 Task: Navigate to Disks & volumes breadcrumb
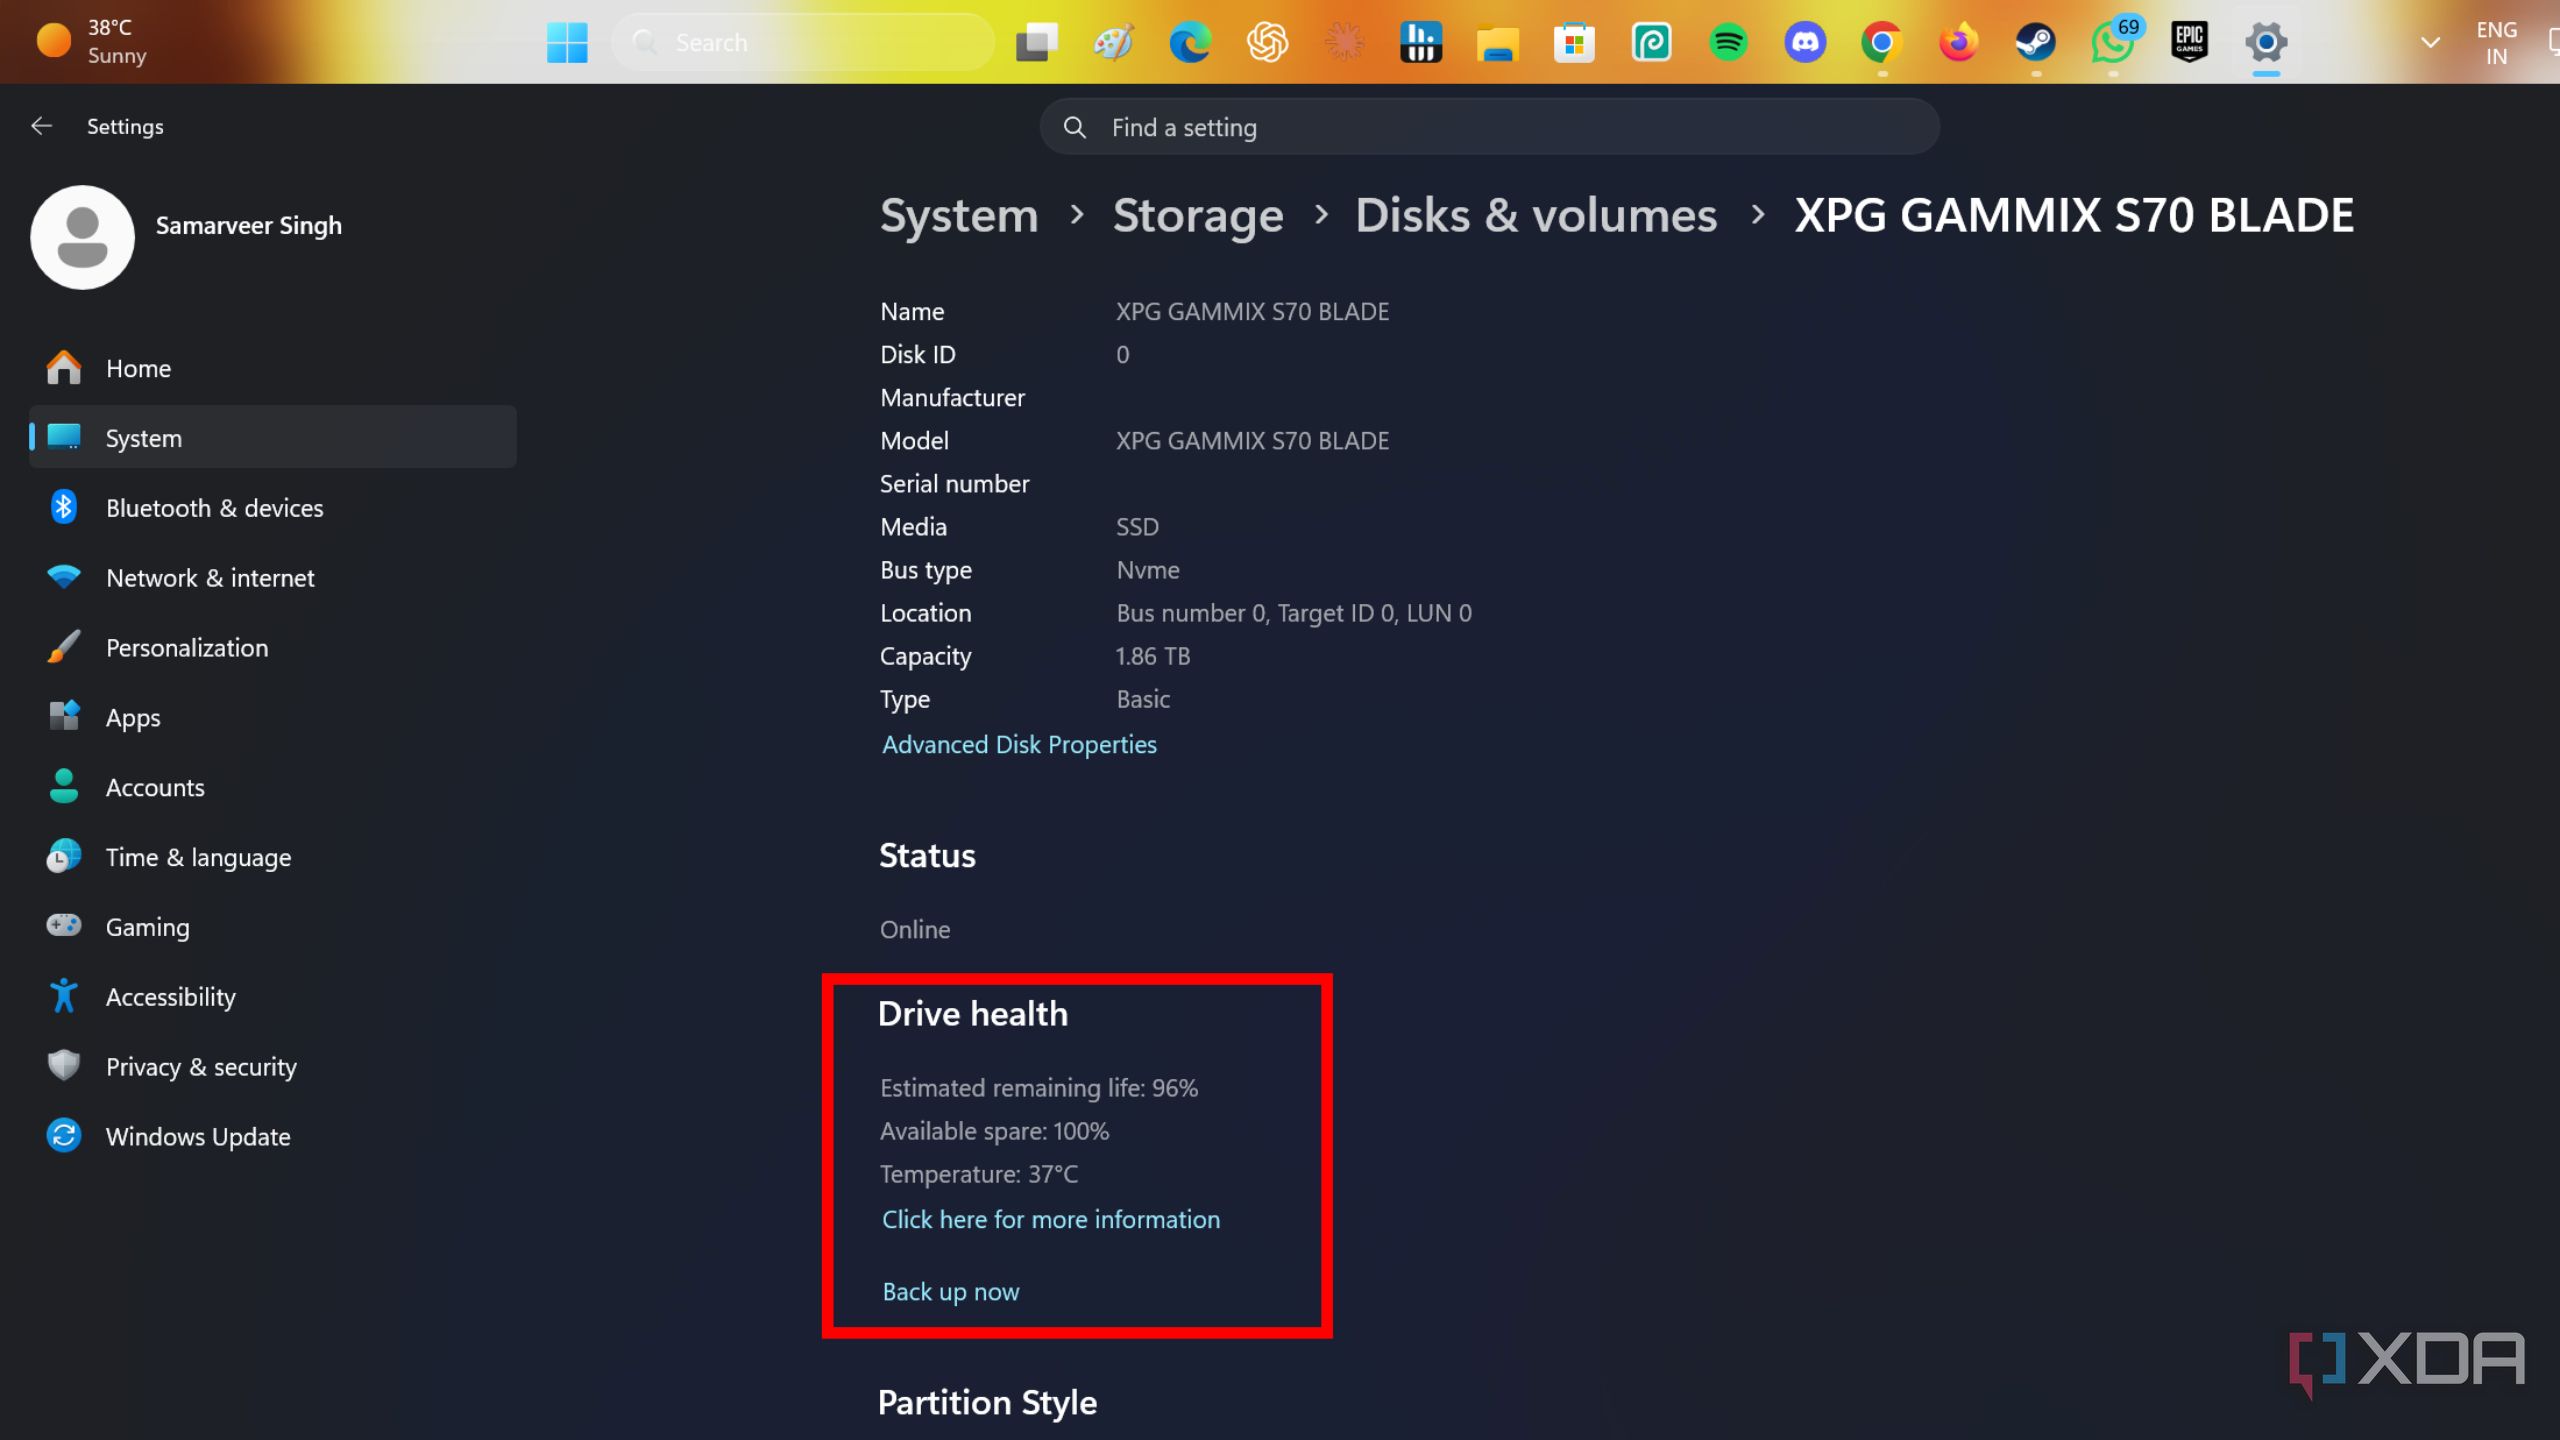[1536, 216]
